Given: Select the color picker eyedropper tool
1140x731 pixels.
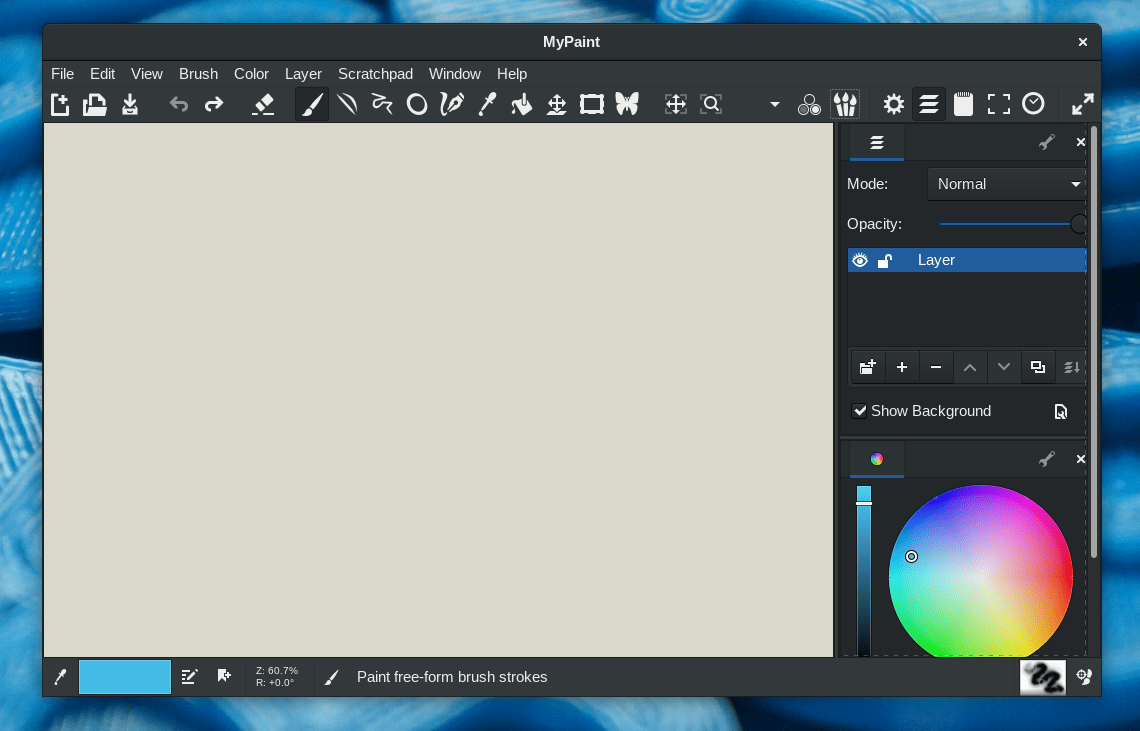Looking at the screenshot, I should pyautogui.click(x=487, y=104).
